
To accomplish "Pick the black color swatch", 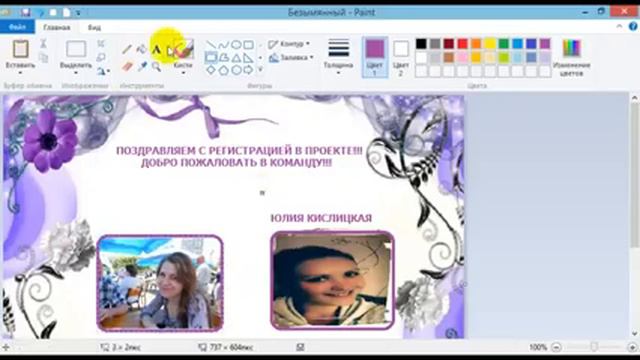I will [421, 43].
